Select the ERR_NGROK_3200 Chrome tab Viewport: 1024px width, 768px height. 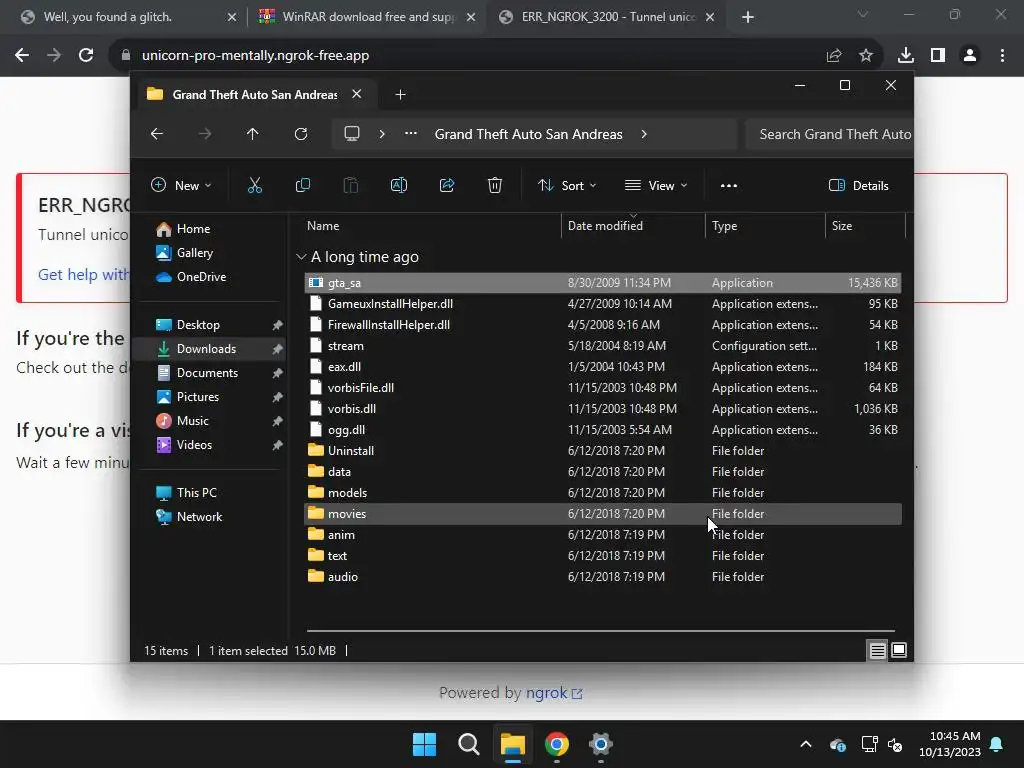click(607, 17)
